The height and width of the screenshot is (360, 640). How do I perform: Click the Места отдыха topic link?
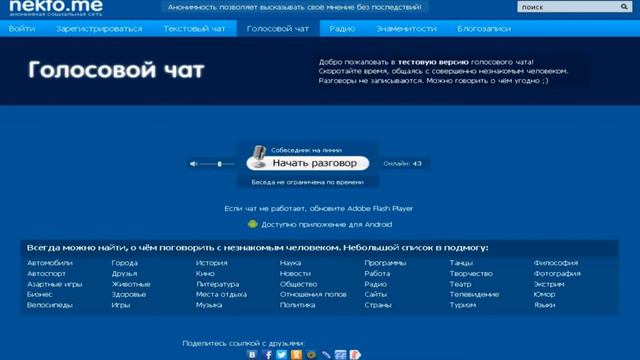pyautogui.click(x=221, y=294)
